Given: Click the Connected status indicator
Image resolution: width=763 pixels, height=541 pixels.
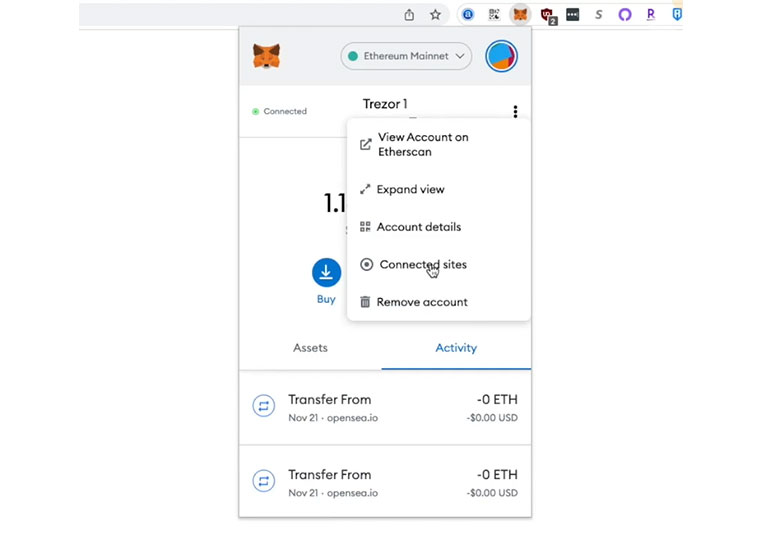Looking at the screenshot, I should [x=279, y=111].
